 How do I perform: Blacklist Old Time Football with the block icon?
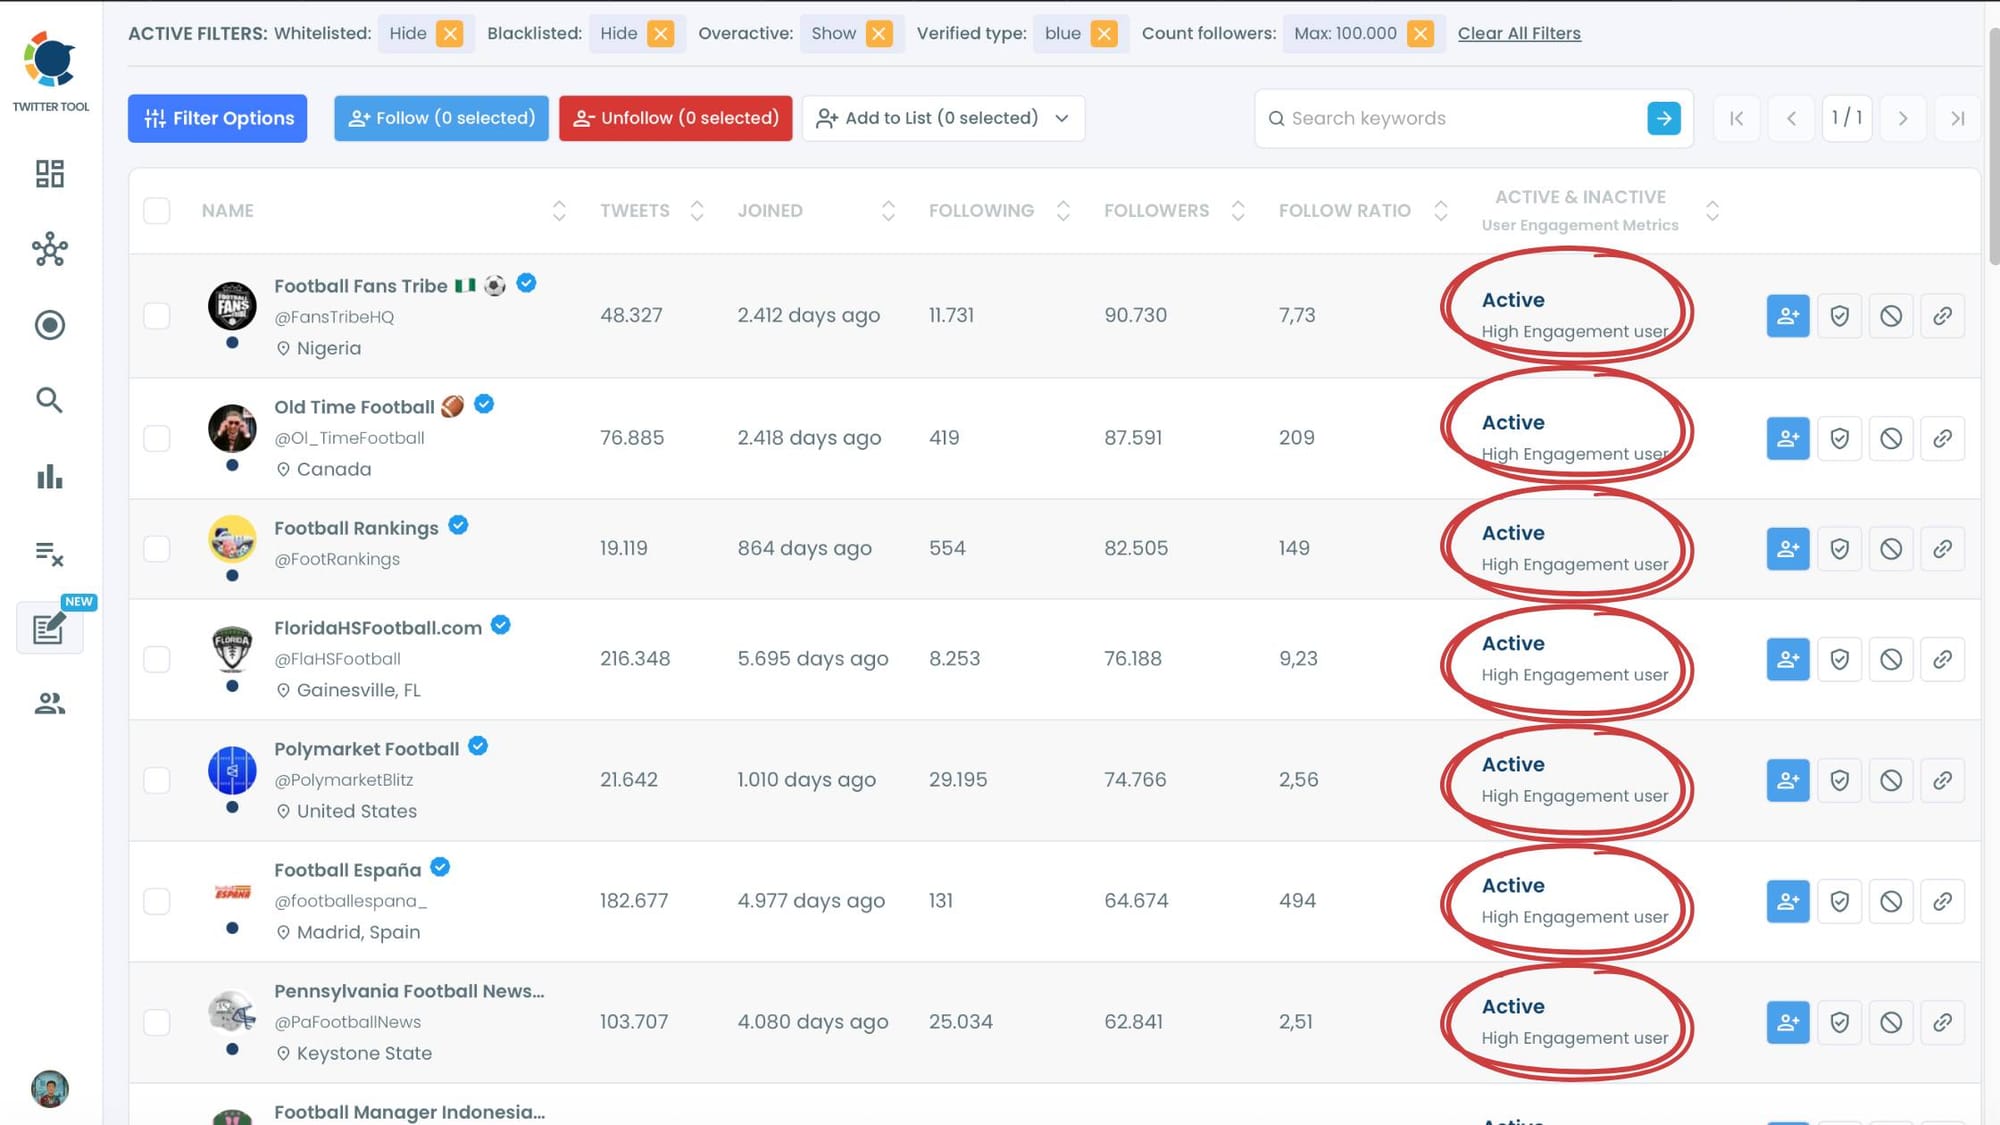click(1891, 437)
